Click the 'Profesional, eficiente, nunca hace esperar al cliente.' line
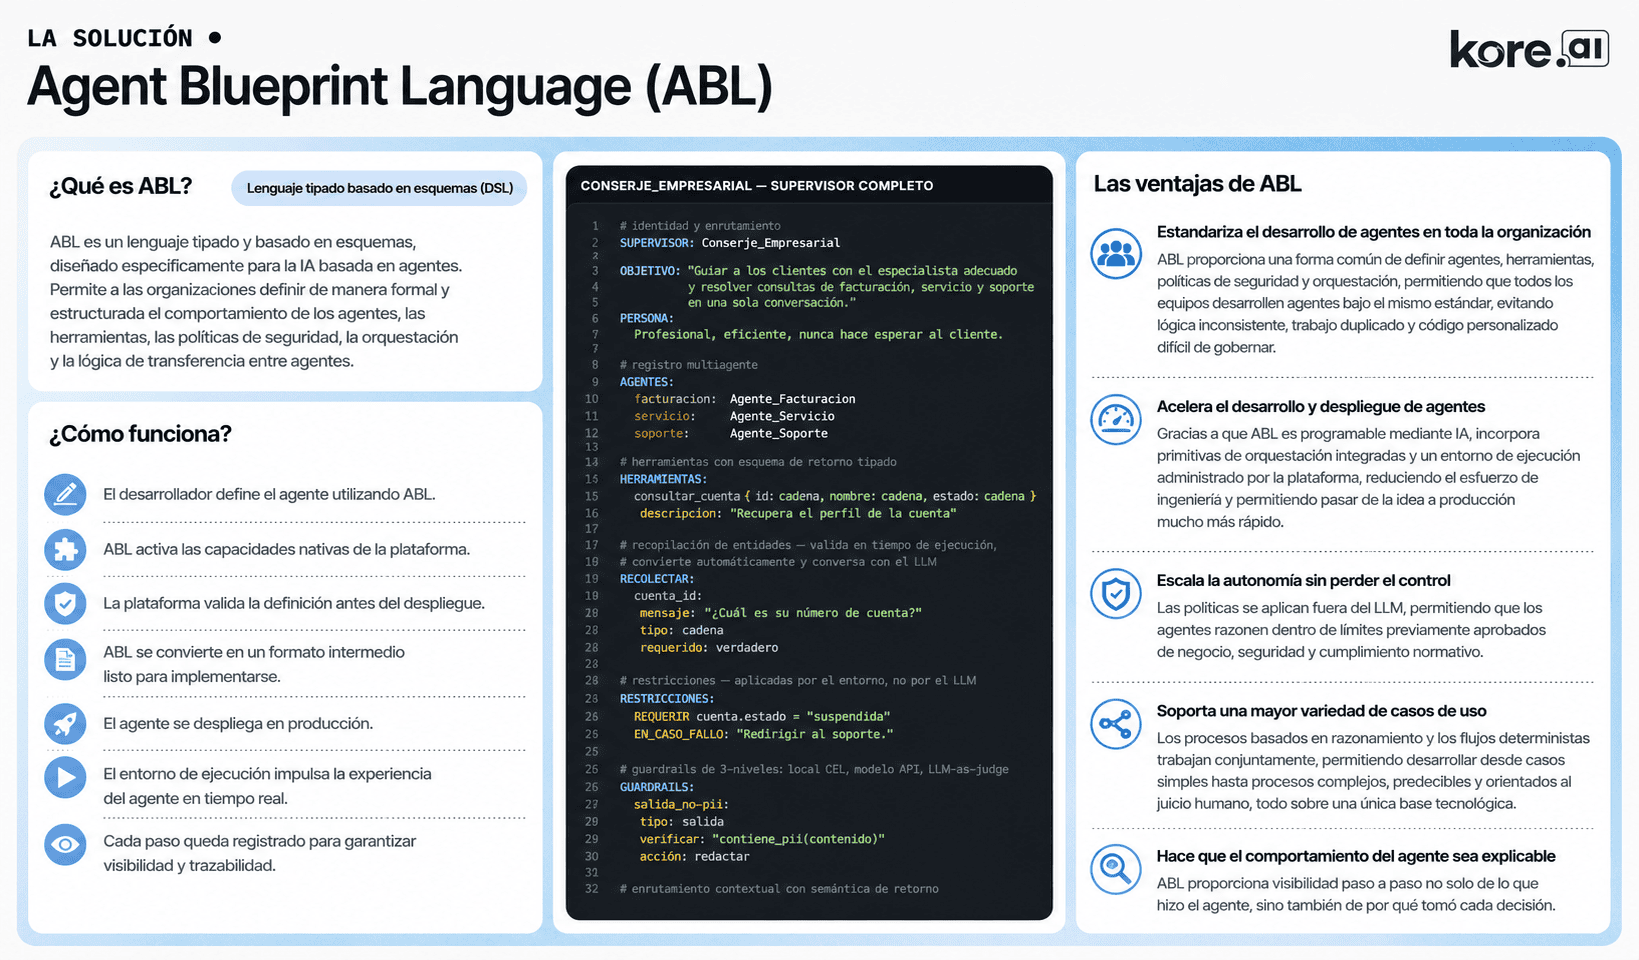The width and height of the screenshot is (1639, 960). 818,335
